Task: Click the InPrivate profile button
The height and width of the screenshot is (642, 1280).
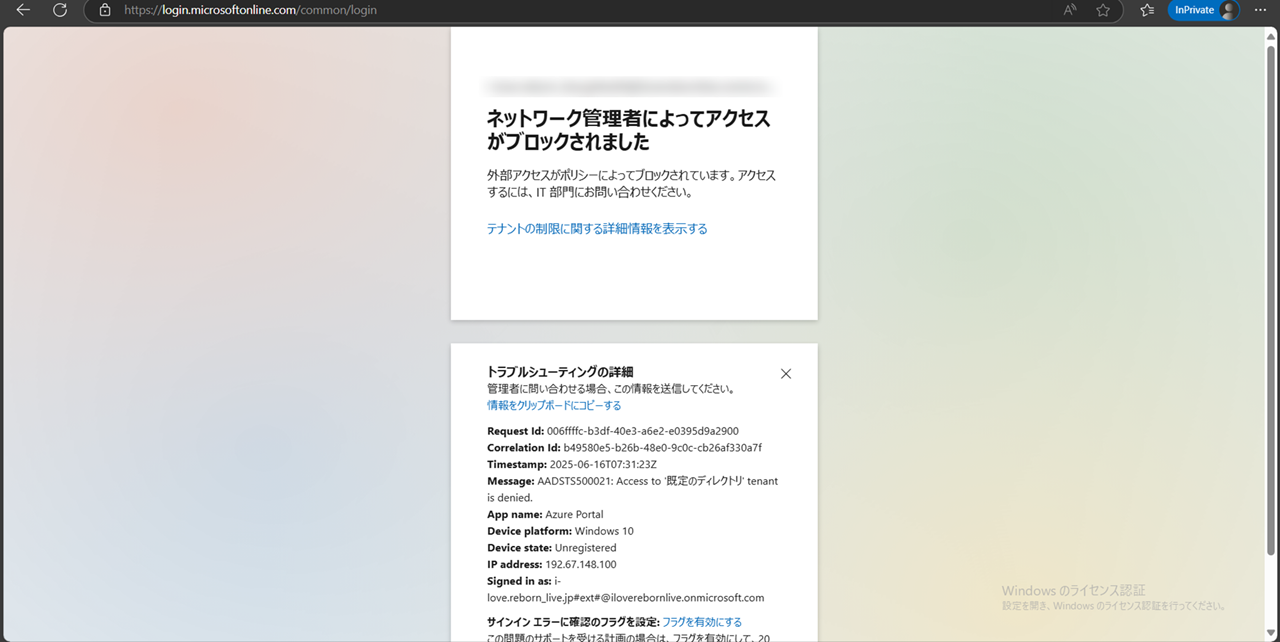Action: (x=1204, y=10)
